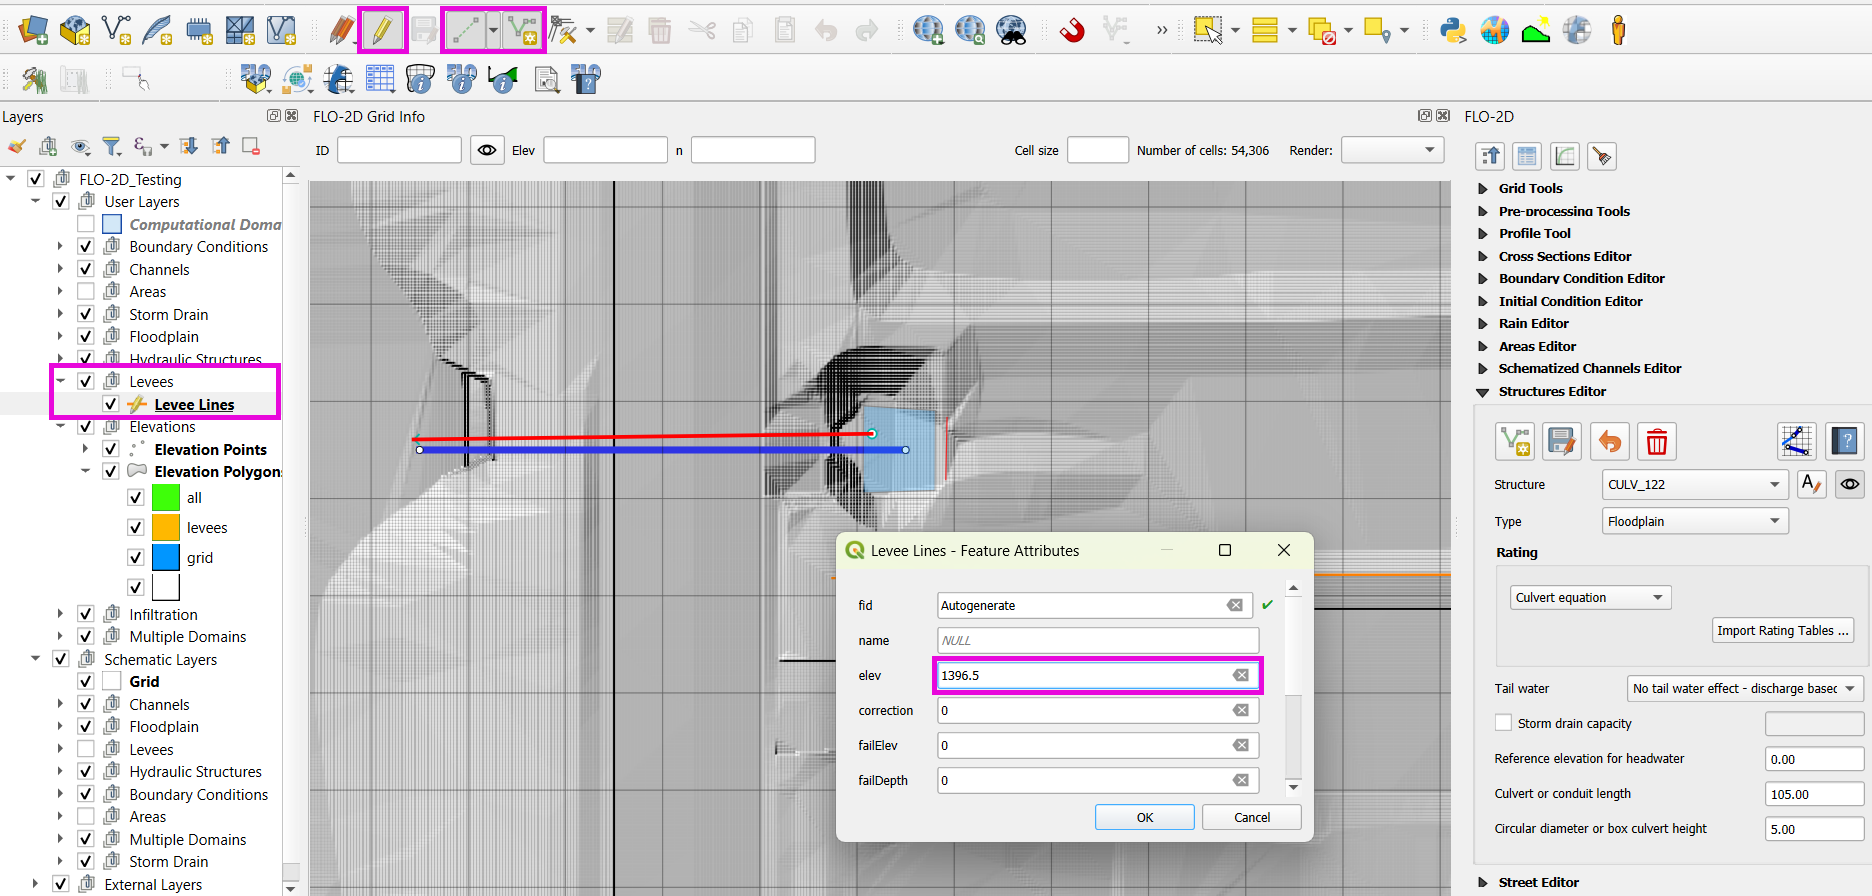Click the Structures Editor help icon
The width and height of the screenshot is (1872, 896).
[1843, 441]
